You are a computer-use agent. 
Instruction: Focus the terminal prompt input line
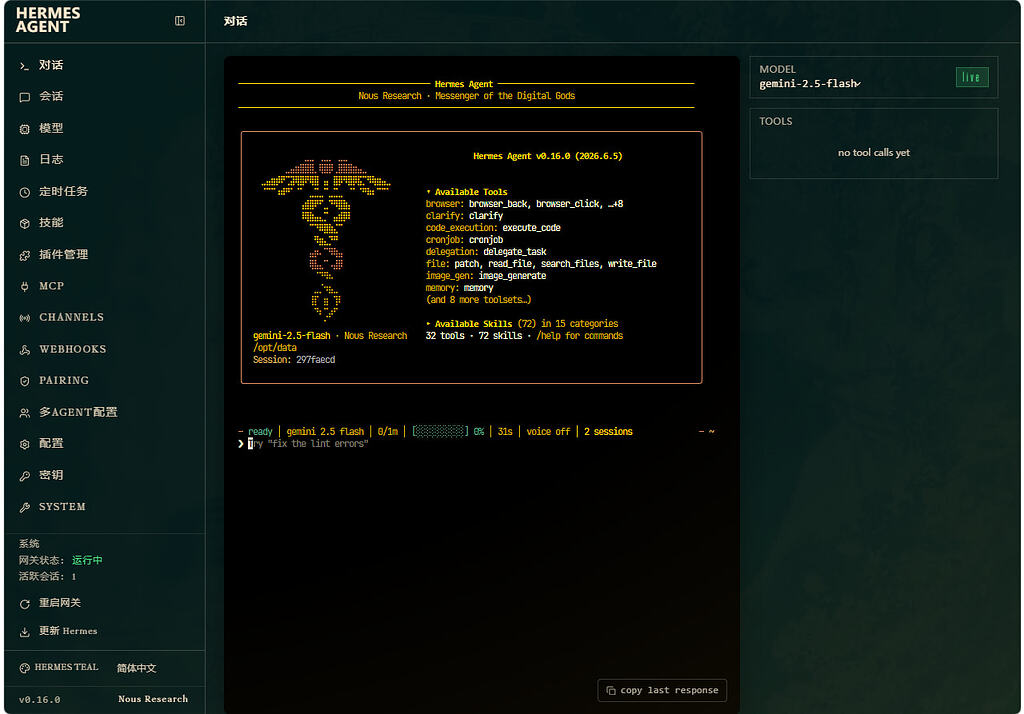point(477,444)
